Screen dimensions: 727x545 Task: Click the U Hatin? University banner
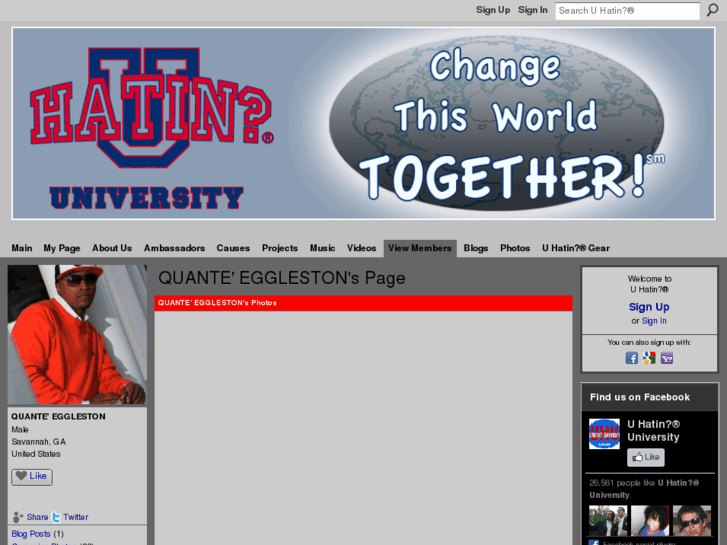point(364,123)
